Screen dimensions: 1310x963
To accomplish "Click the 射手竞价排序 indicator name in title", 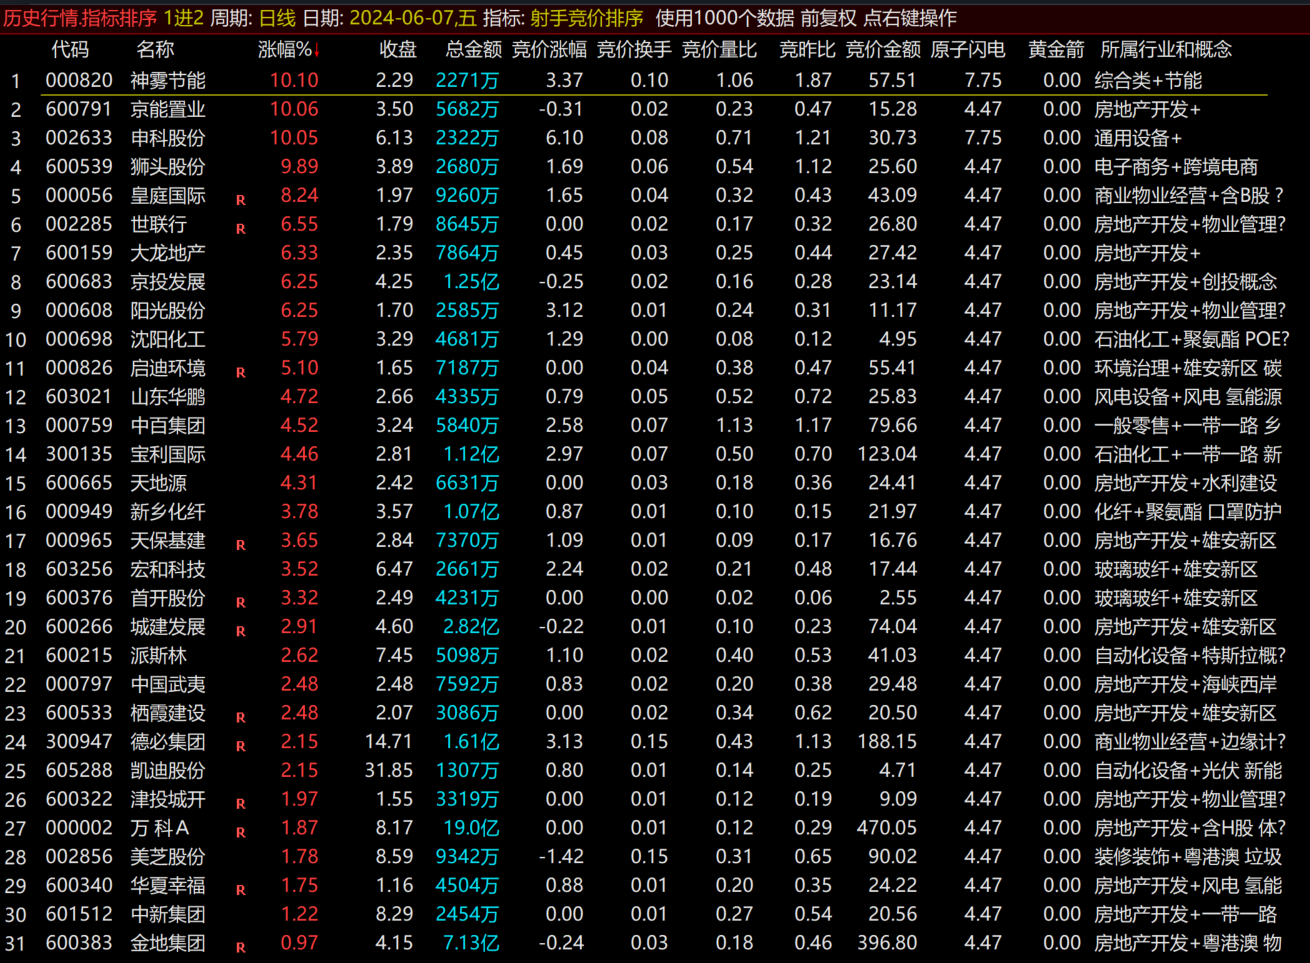I will click(x=587, y=18).
